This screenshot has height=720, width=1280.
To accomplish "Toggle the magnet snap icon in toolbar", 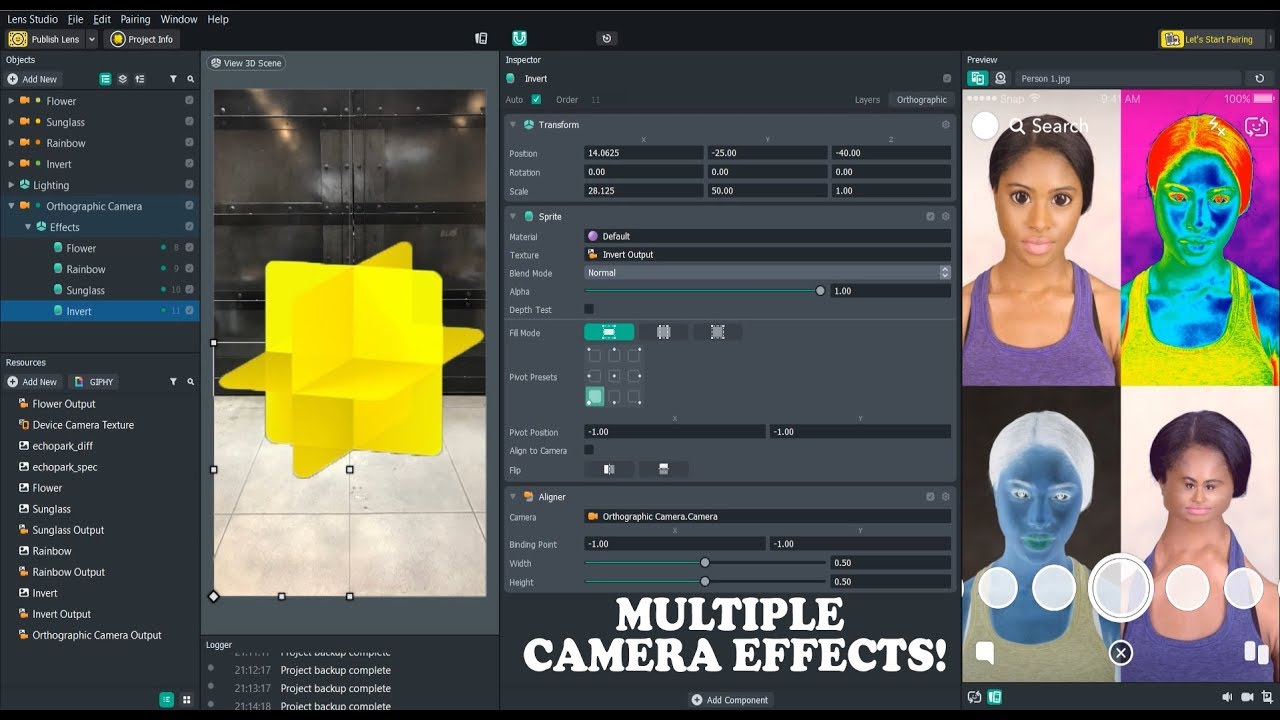I will (519, 38).
